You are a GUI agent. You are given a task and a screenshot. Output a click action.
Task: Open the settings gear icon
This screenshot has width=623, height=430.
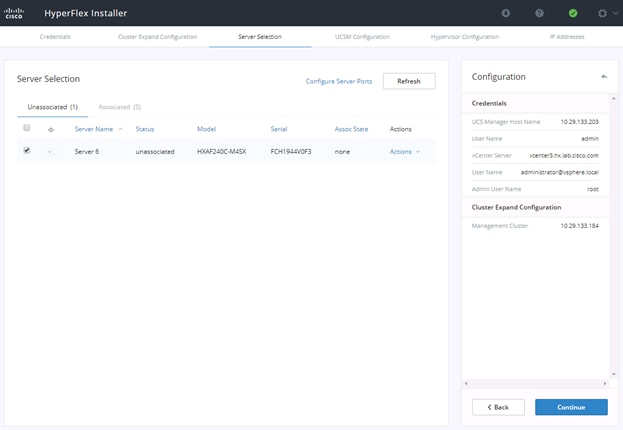tap(602, 13)
